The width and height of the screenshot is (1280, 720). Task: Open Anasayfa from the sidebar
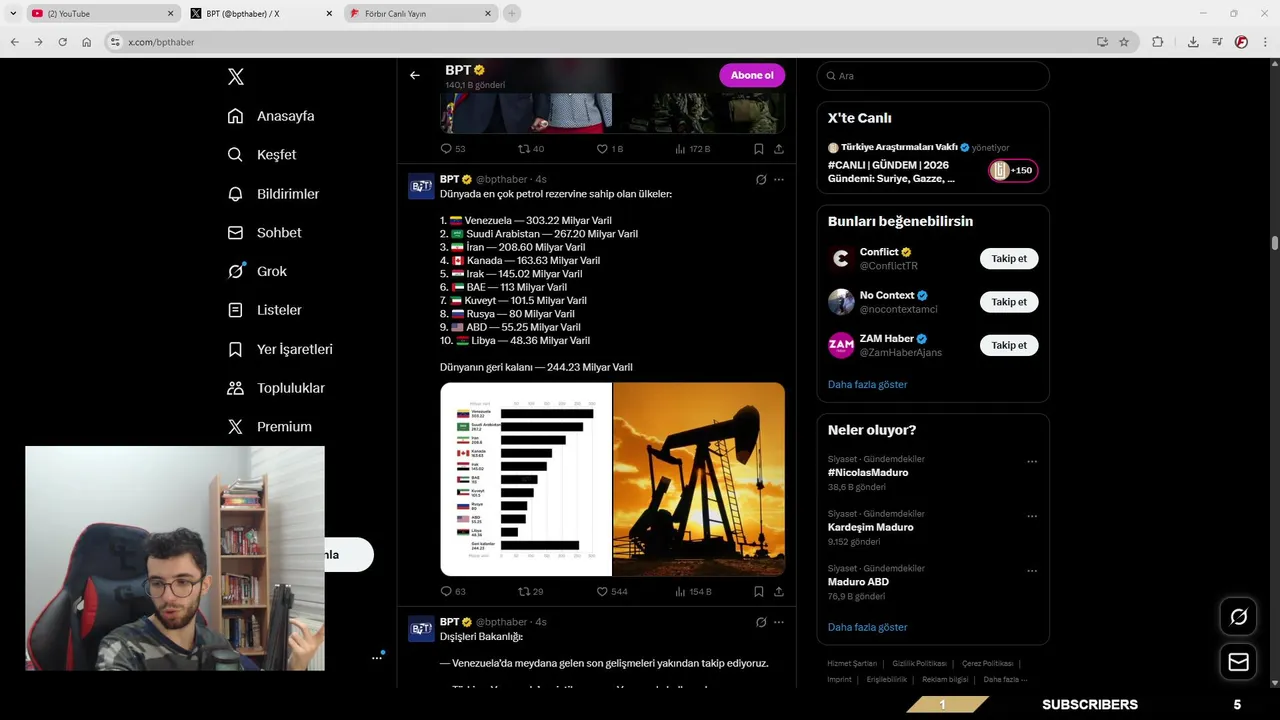pyautogui.click(x=271, y=116)
